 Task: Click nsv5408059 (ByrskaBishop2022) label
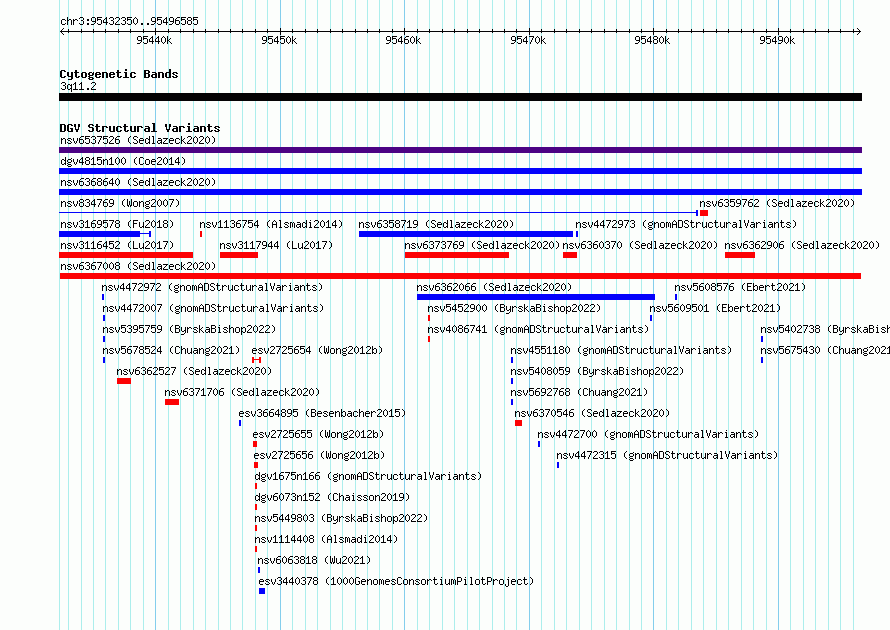(x=597, y=371)
